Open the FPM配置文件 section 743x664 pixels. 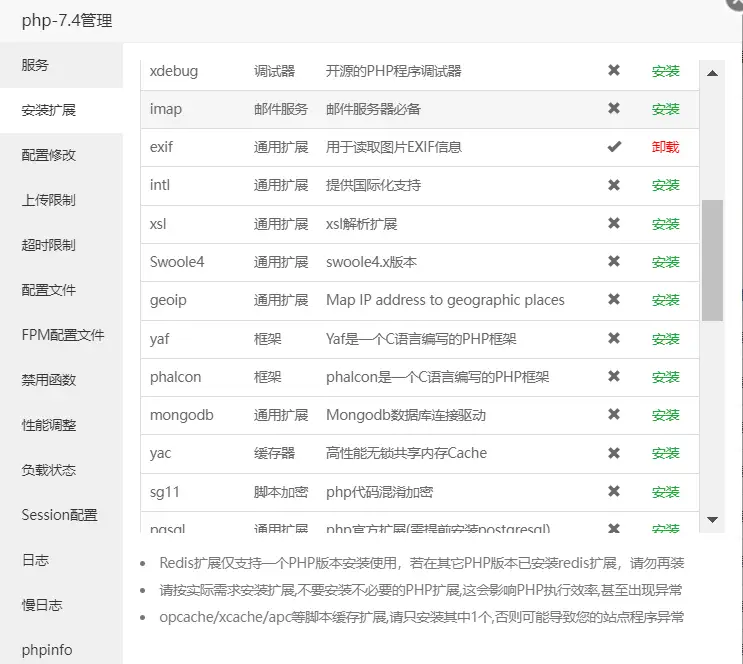click(63, 335)
